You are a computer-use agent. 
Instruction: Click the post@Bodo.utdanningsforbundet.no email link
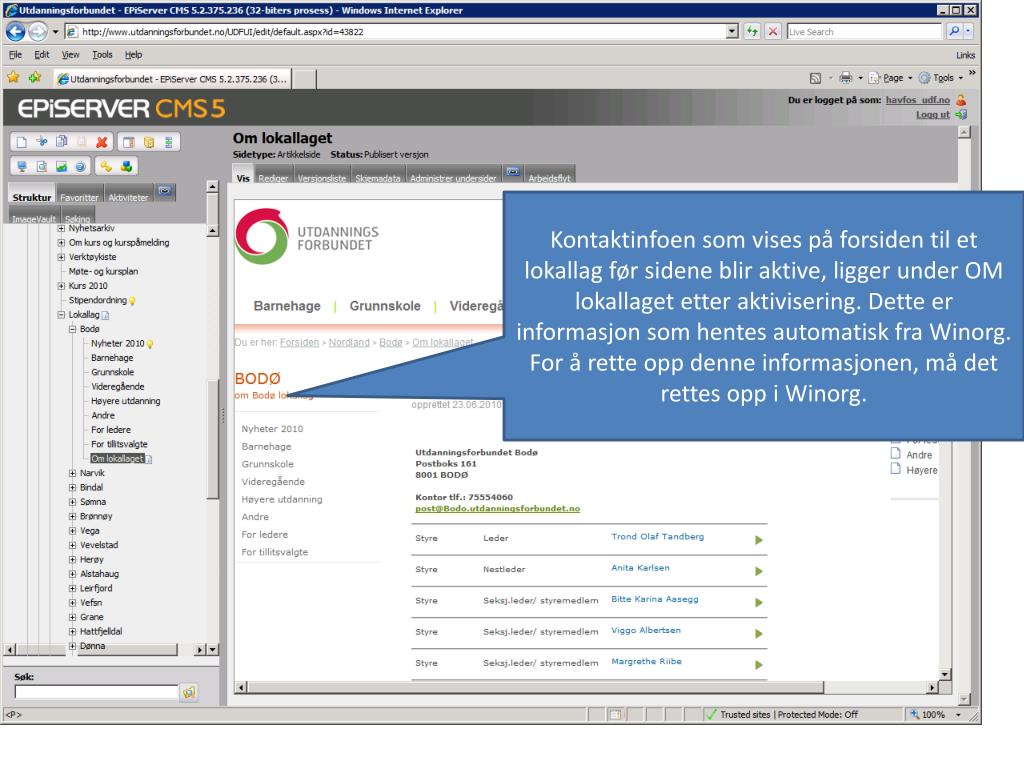pos(498,509)
